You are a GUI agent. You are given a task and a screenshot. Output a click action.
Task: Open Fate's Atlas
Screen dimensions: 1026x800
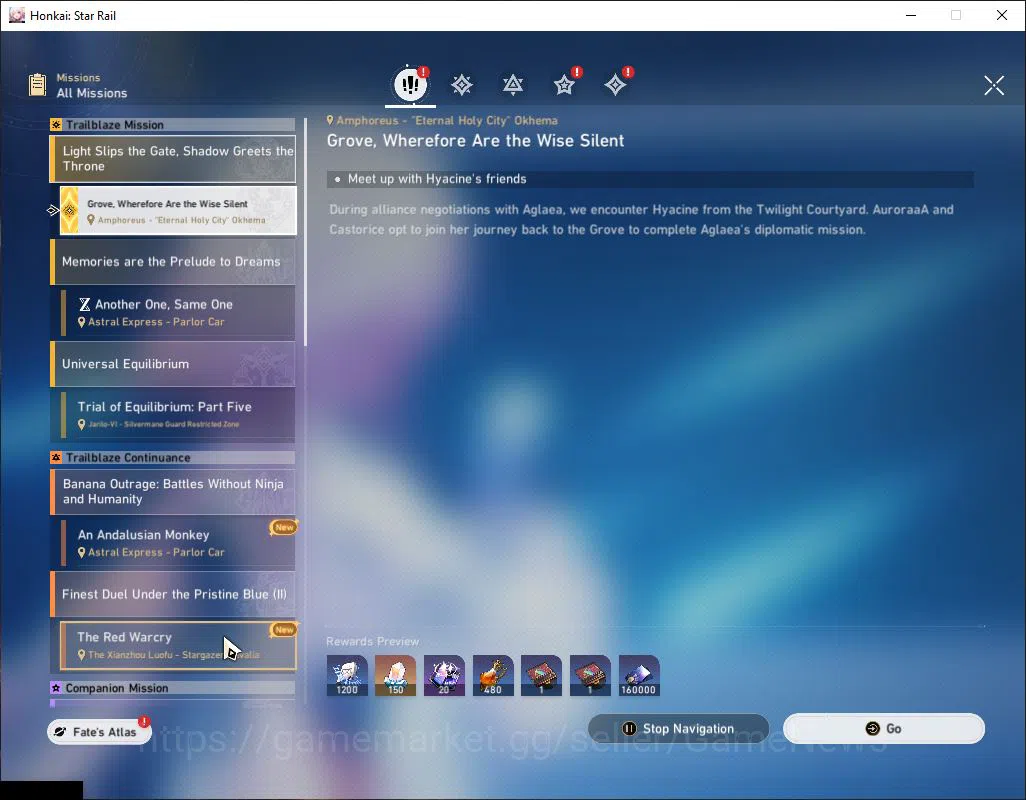click(99, 732)
